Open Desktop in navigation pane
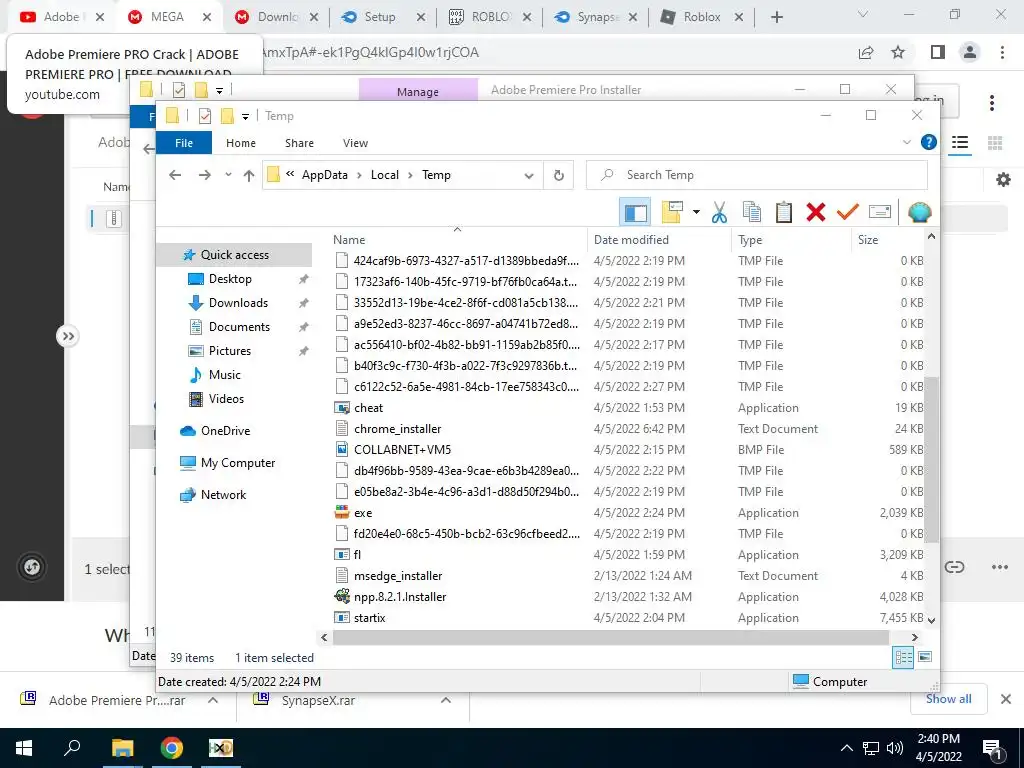The height and width of the screenshot is (768, 1024). [x=230, y=279]
